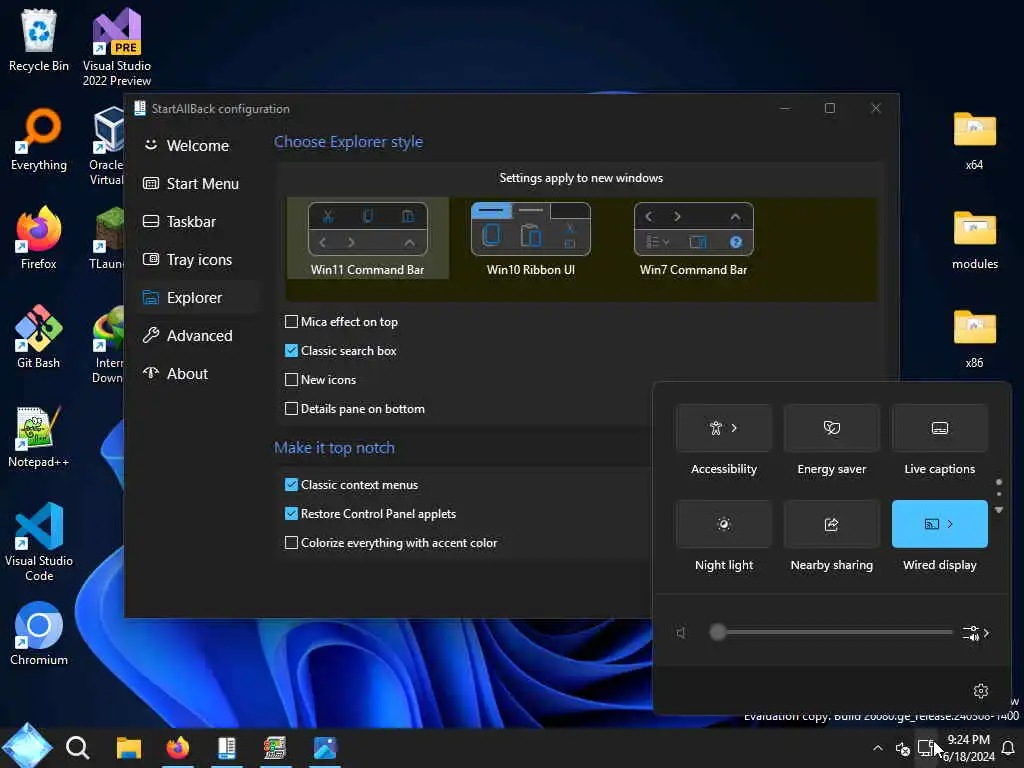Open Visual Studio Code desktop shortcut
The height and width of the screenshot is (768, 1024).
click(39, 542)
